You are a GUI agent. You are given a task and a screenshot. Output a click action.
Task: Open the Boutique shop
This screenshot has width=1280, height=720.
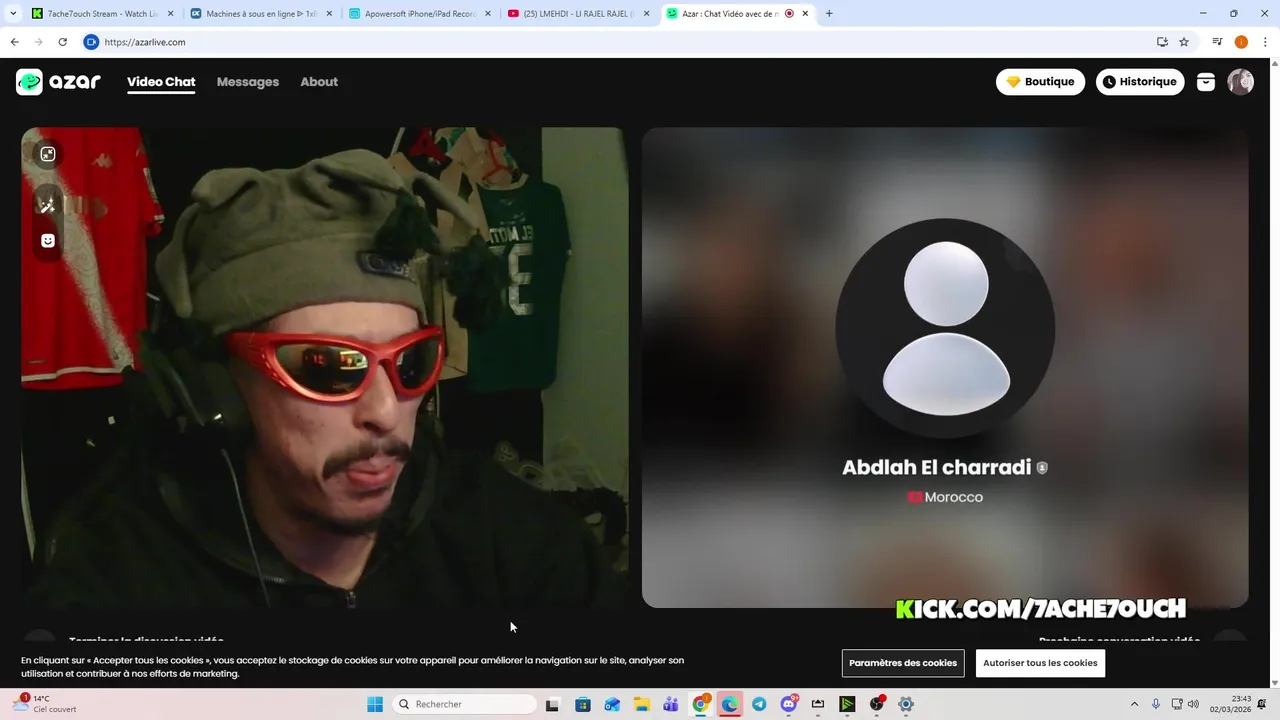[1040, 82]
